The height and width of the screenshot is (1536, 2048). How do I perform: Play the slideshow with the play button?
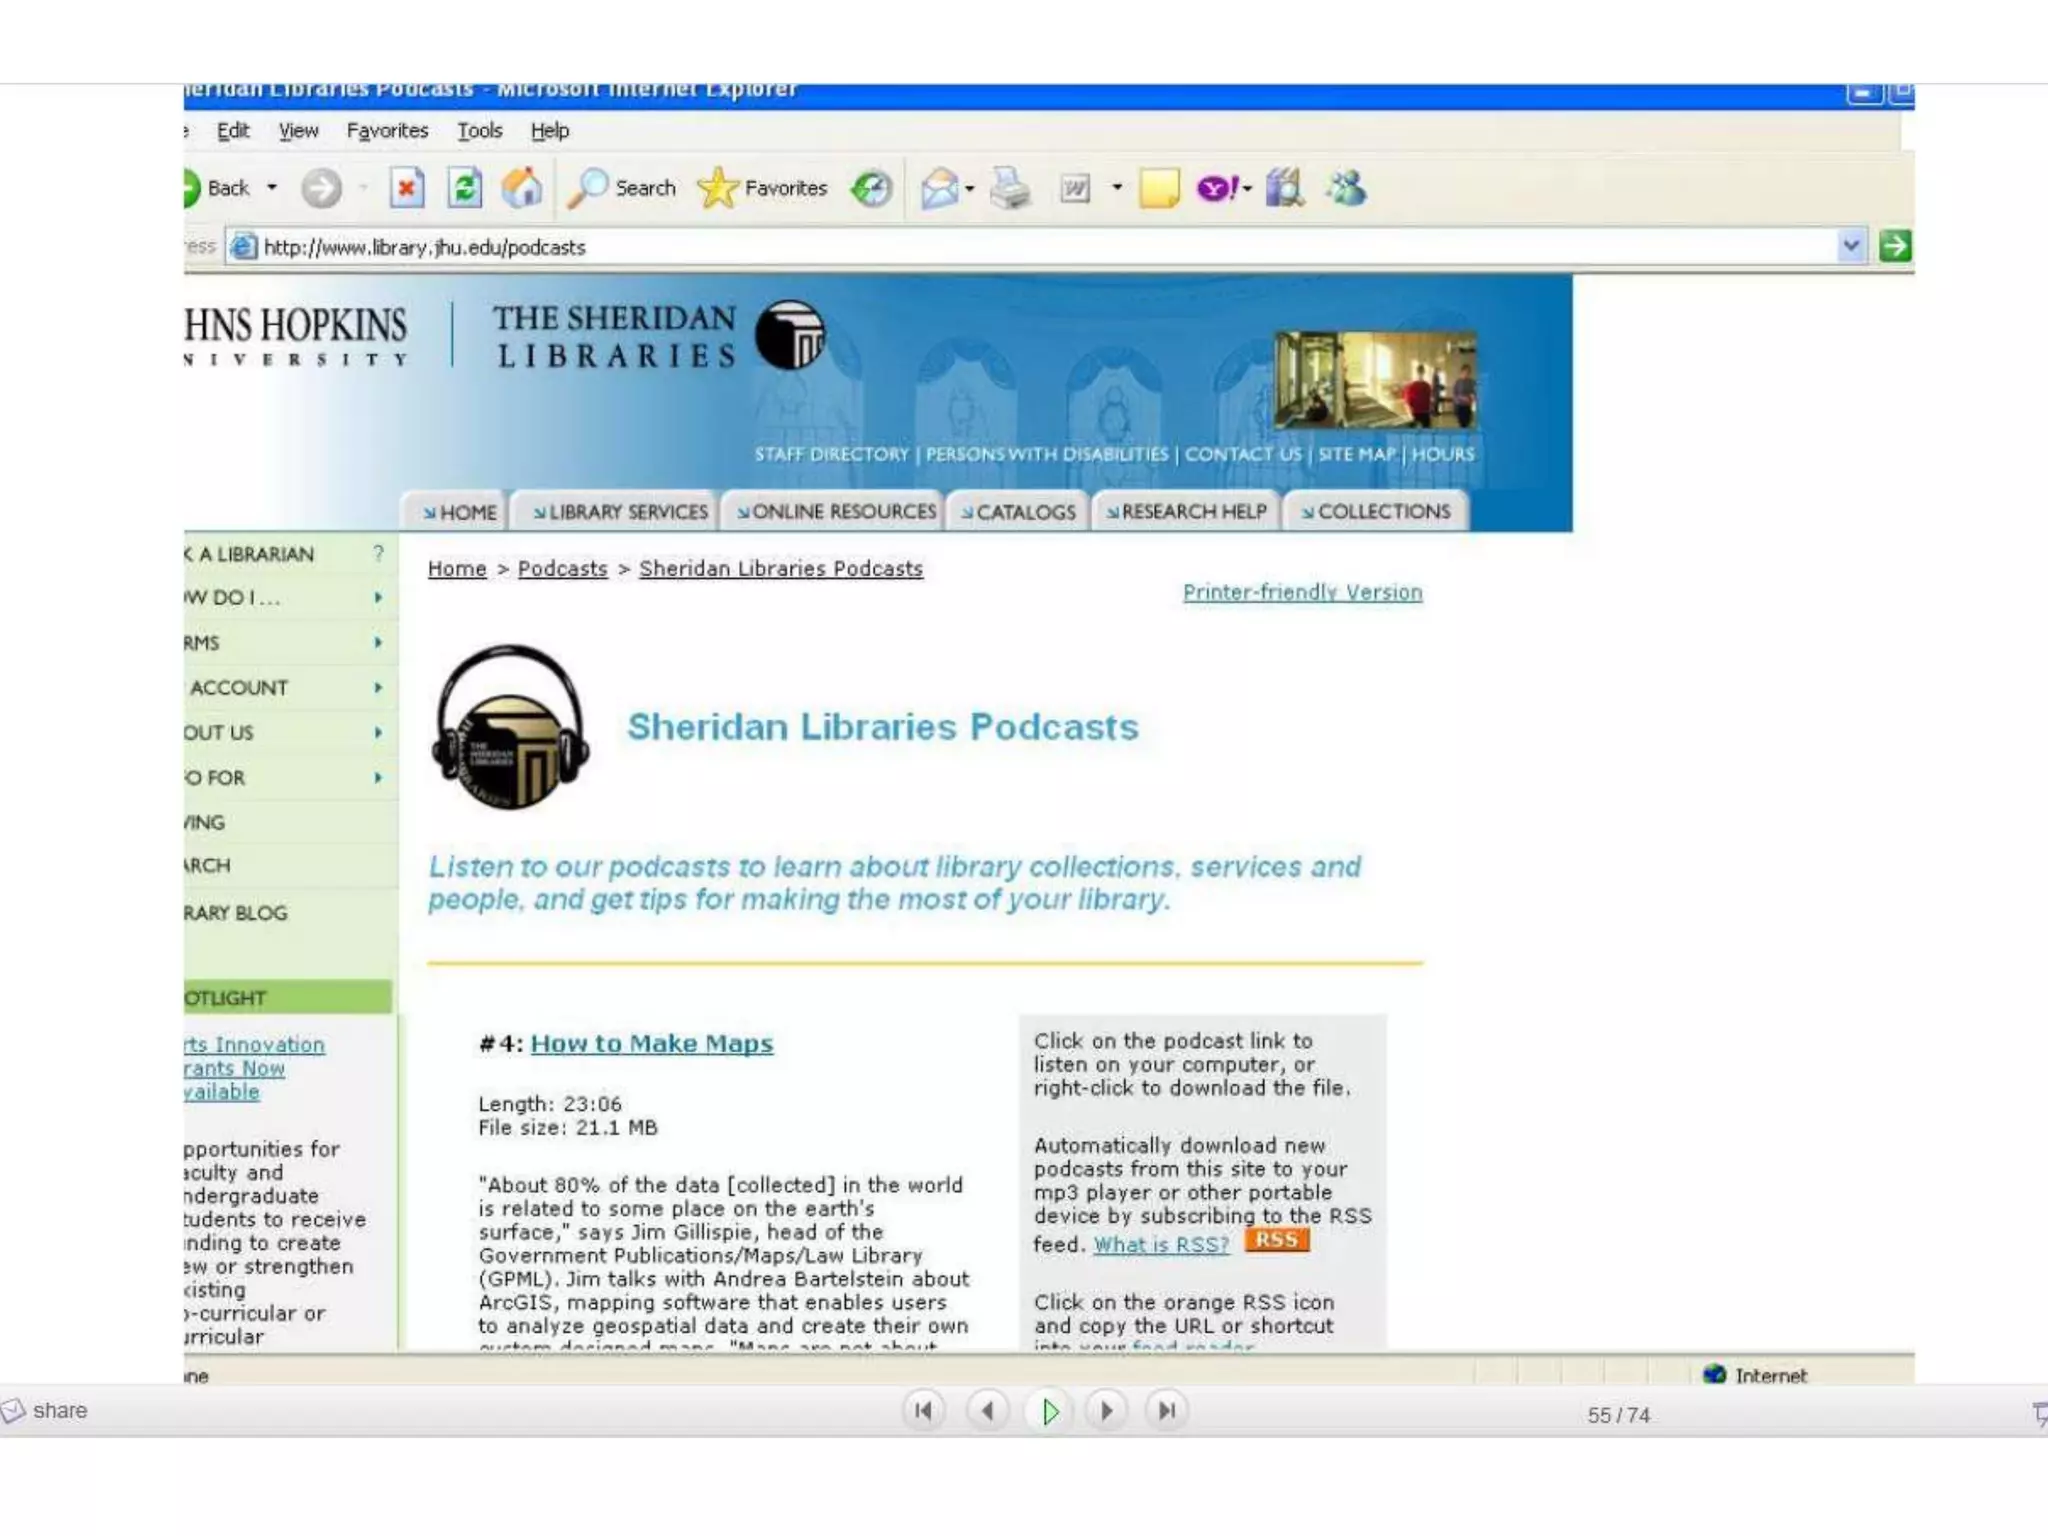[1049, 1411]
